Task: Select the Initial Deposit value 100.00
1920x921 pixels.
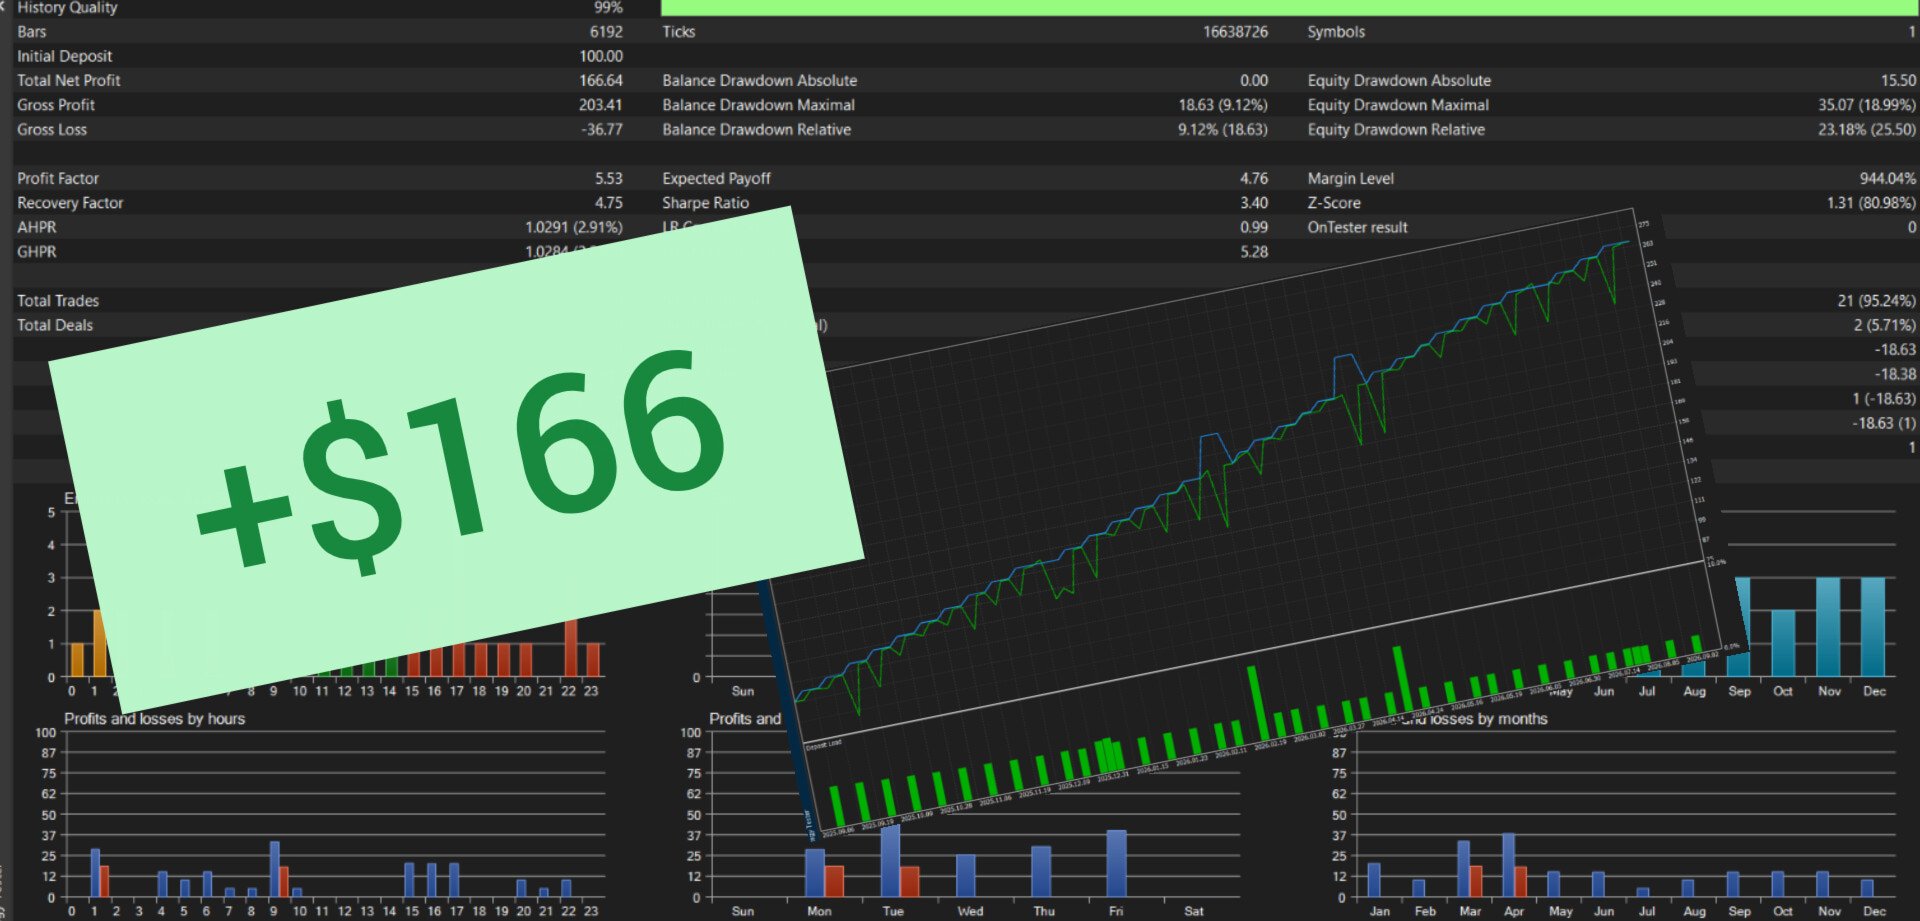Action: point(600,56)
